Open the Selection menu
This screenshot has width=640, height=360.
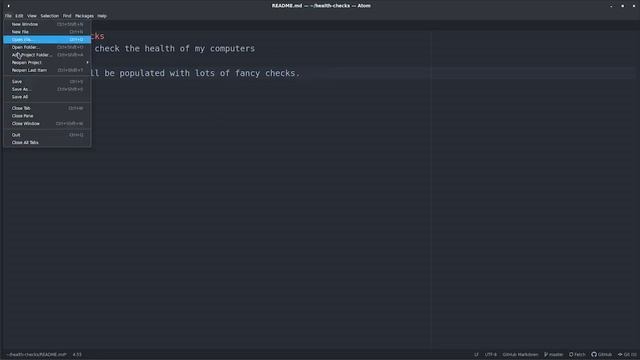49,16
